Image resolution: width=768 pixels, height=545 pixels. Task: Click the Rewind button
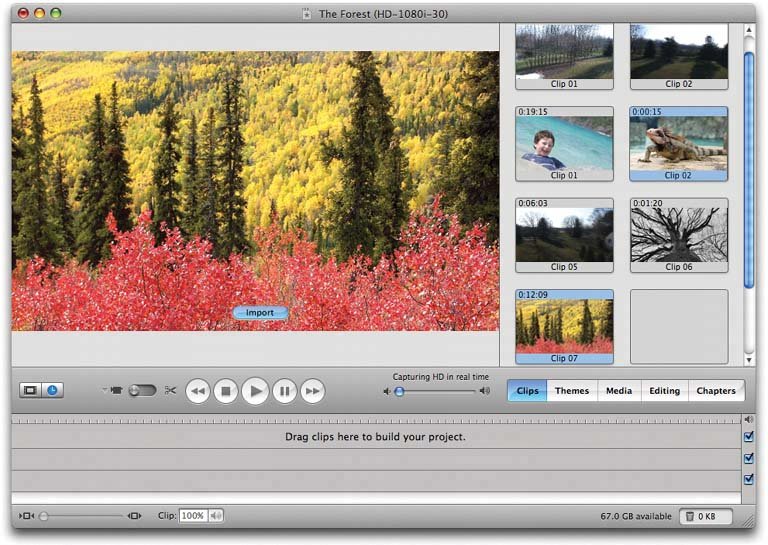pos(198,392)
